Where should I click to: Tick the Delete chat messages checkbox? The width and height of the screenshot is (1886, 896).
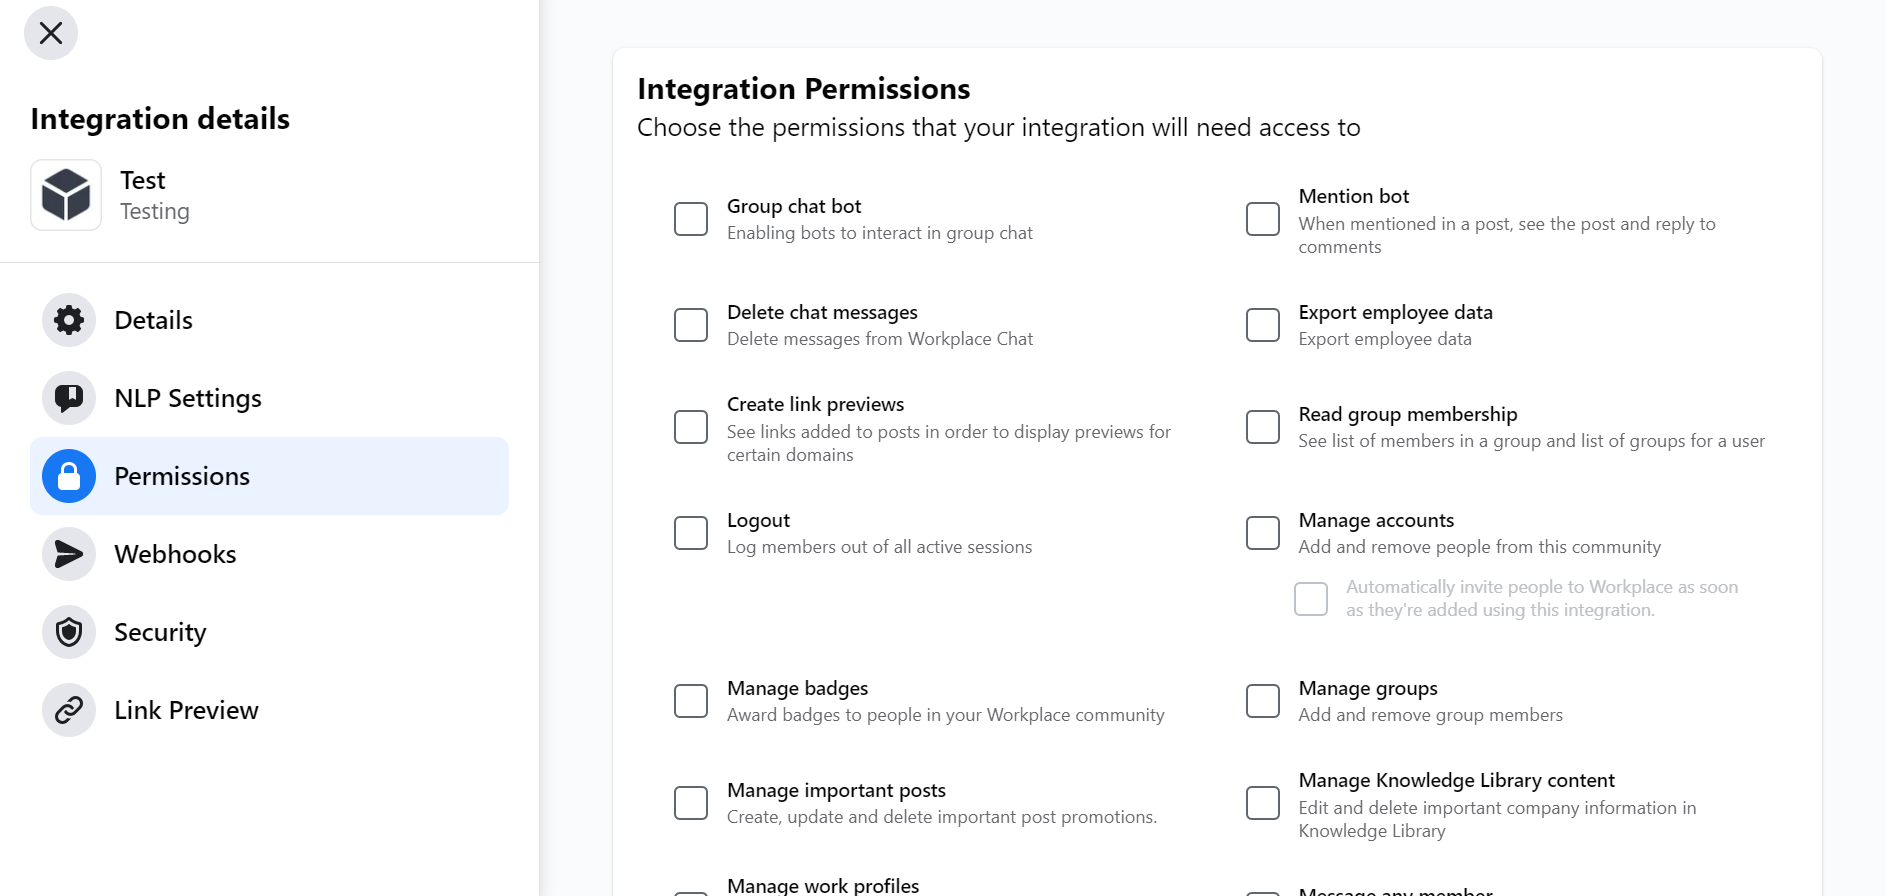tap(691, 325)
